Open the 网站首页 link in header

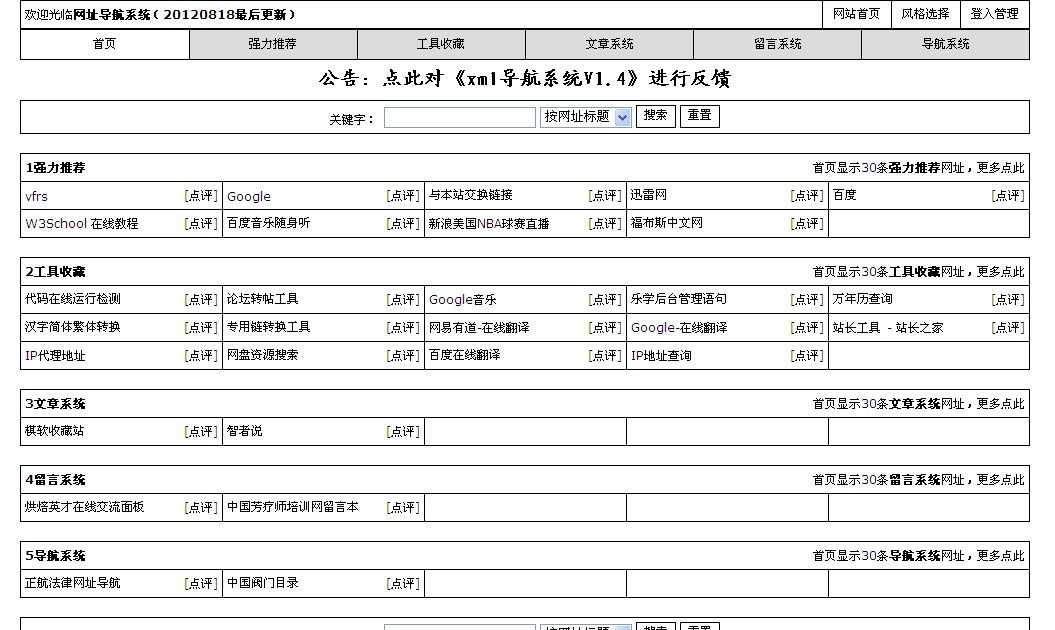(856, 14)
